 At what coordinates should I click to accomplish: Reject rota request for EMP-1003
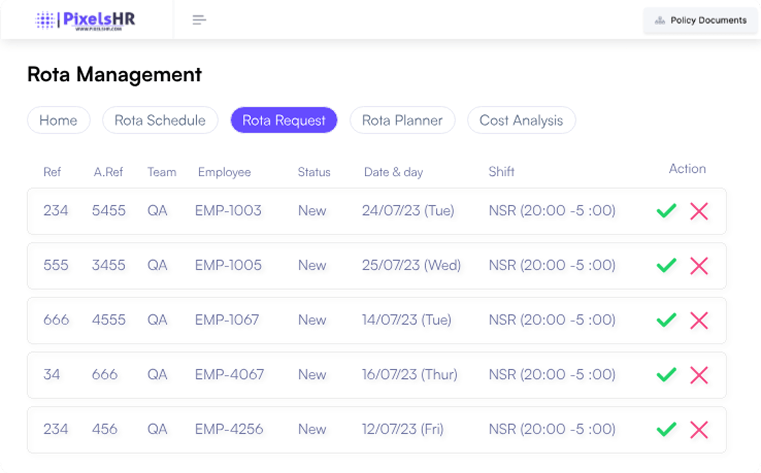[x=699, y=211]
